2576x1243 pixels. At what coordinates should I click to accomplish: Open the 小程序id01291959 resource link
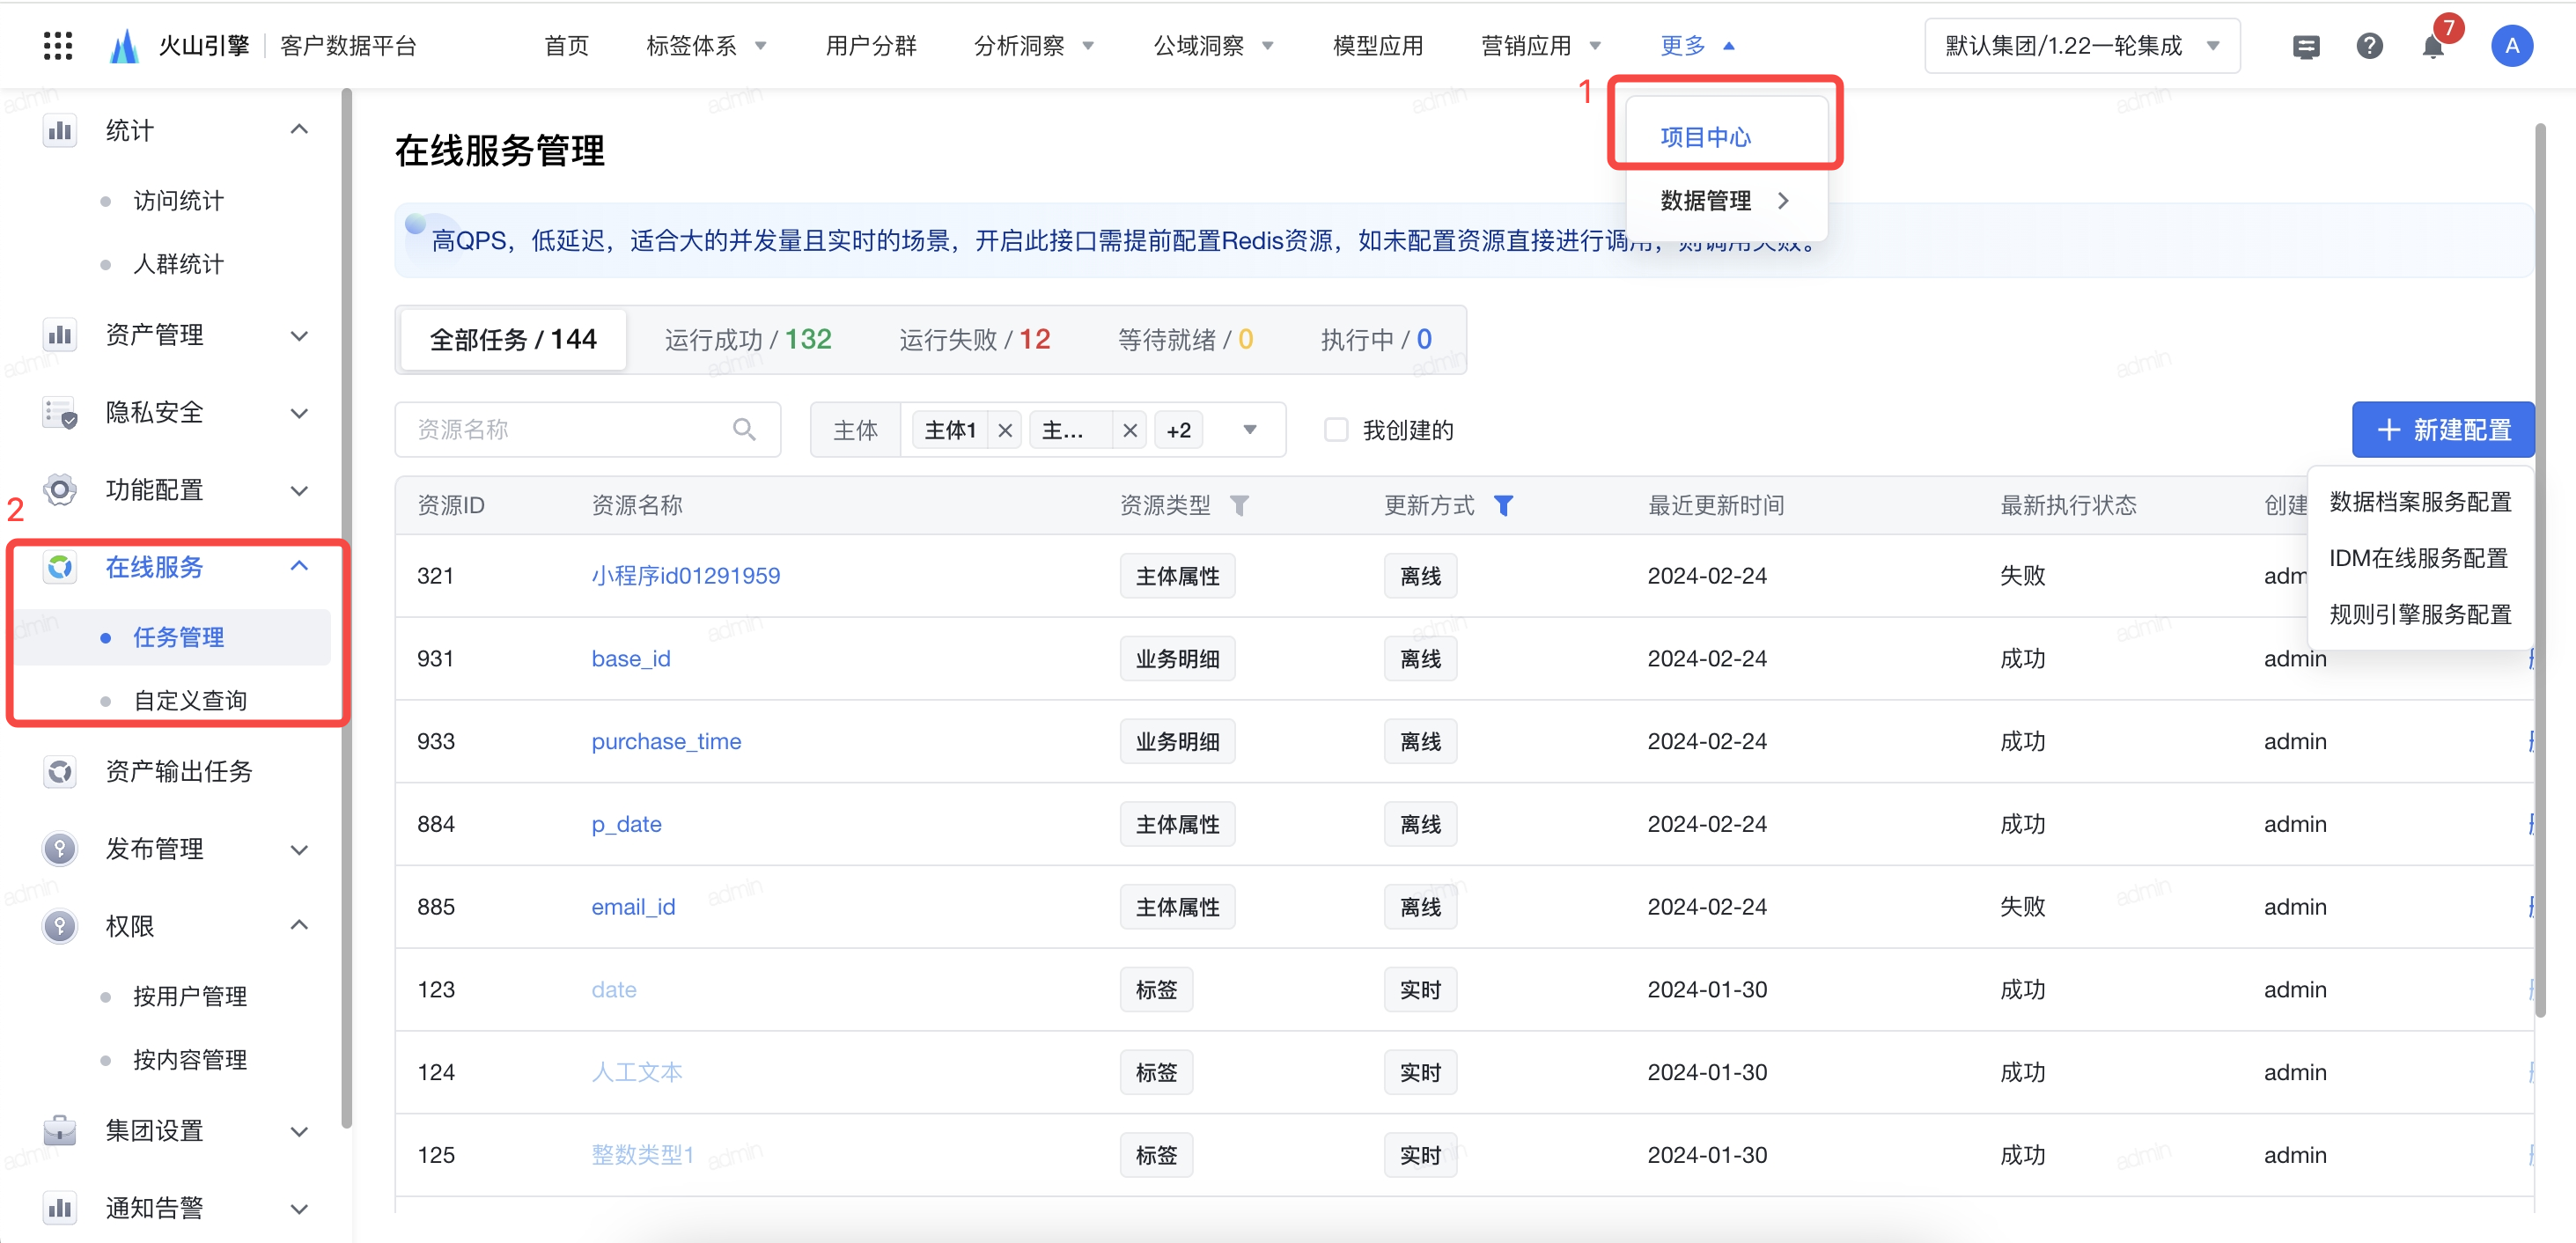686,576
